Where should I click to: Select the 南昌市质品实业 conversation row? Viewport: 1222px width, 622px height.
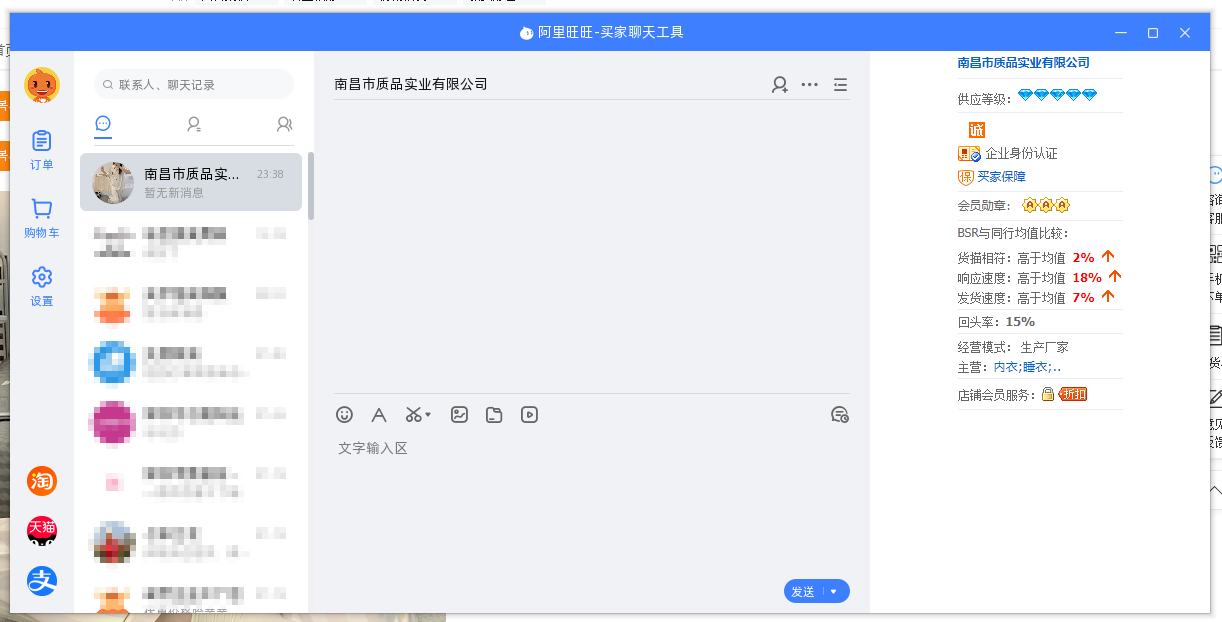click(x=191, y=182)
